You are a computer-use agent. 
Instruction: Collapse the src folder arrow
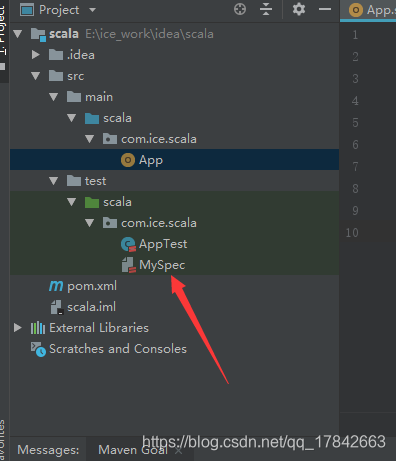pyautogui.click(x=36, y=76)
